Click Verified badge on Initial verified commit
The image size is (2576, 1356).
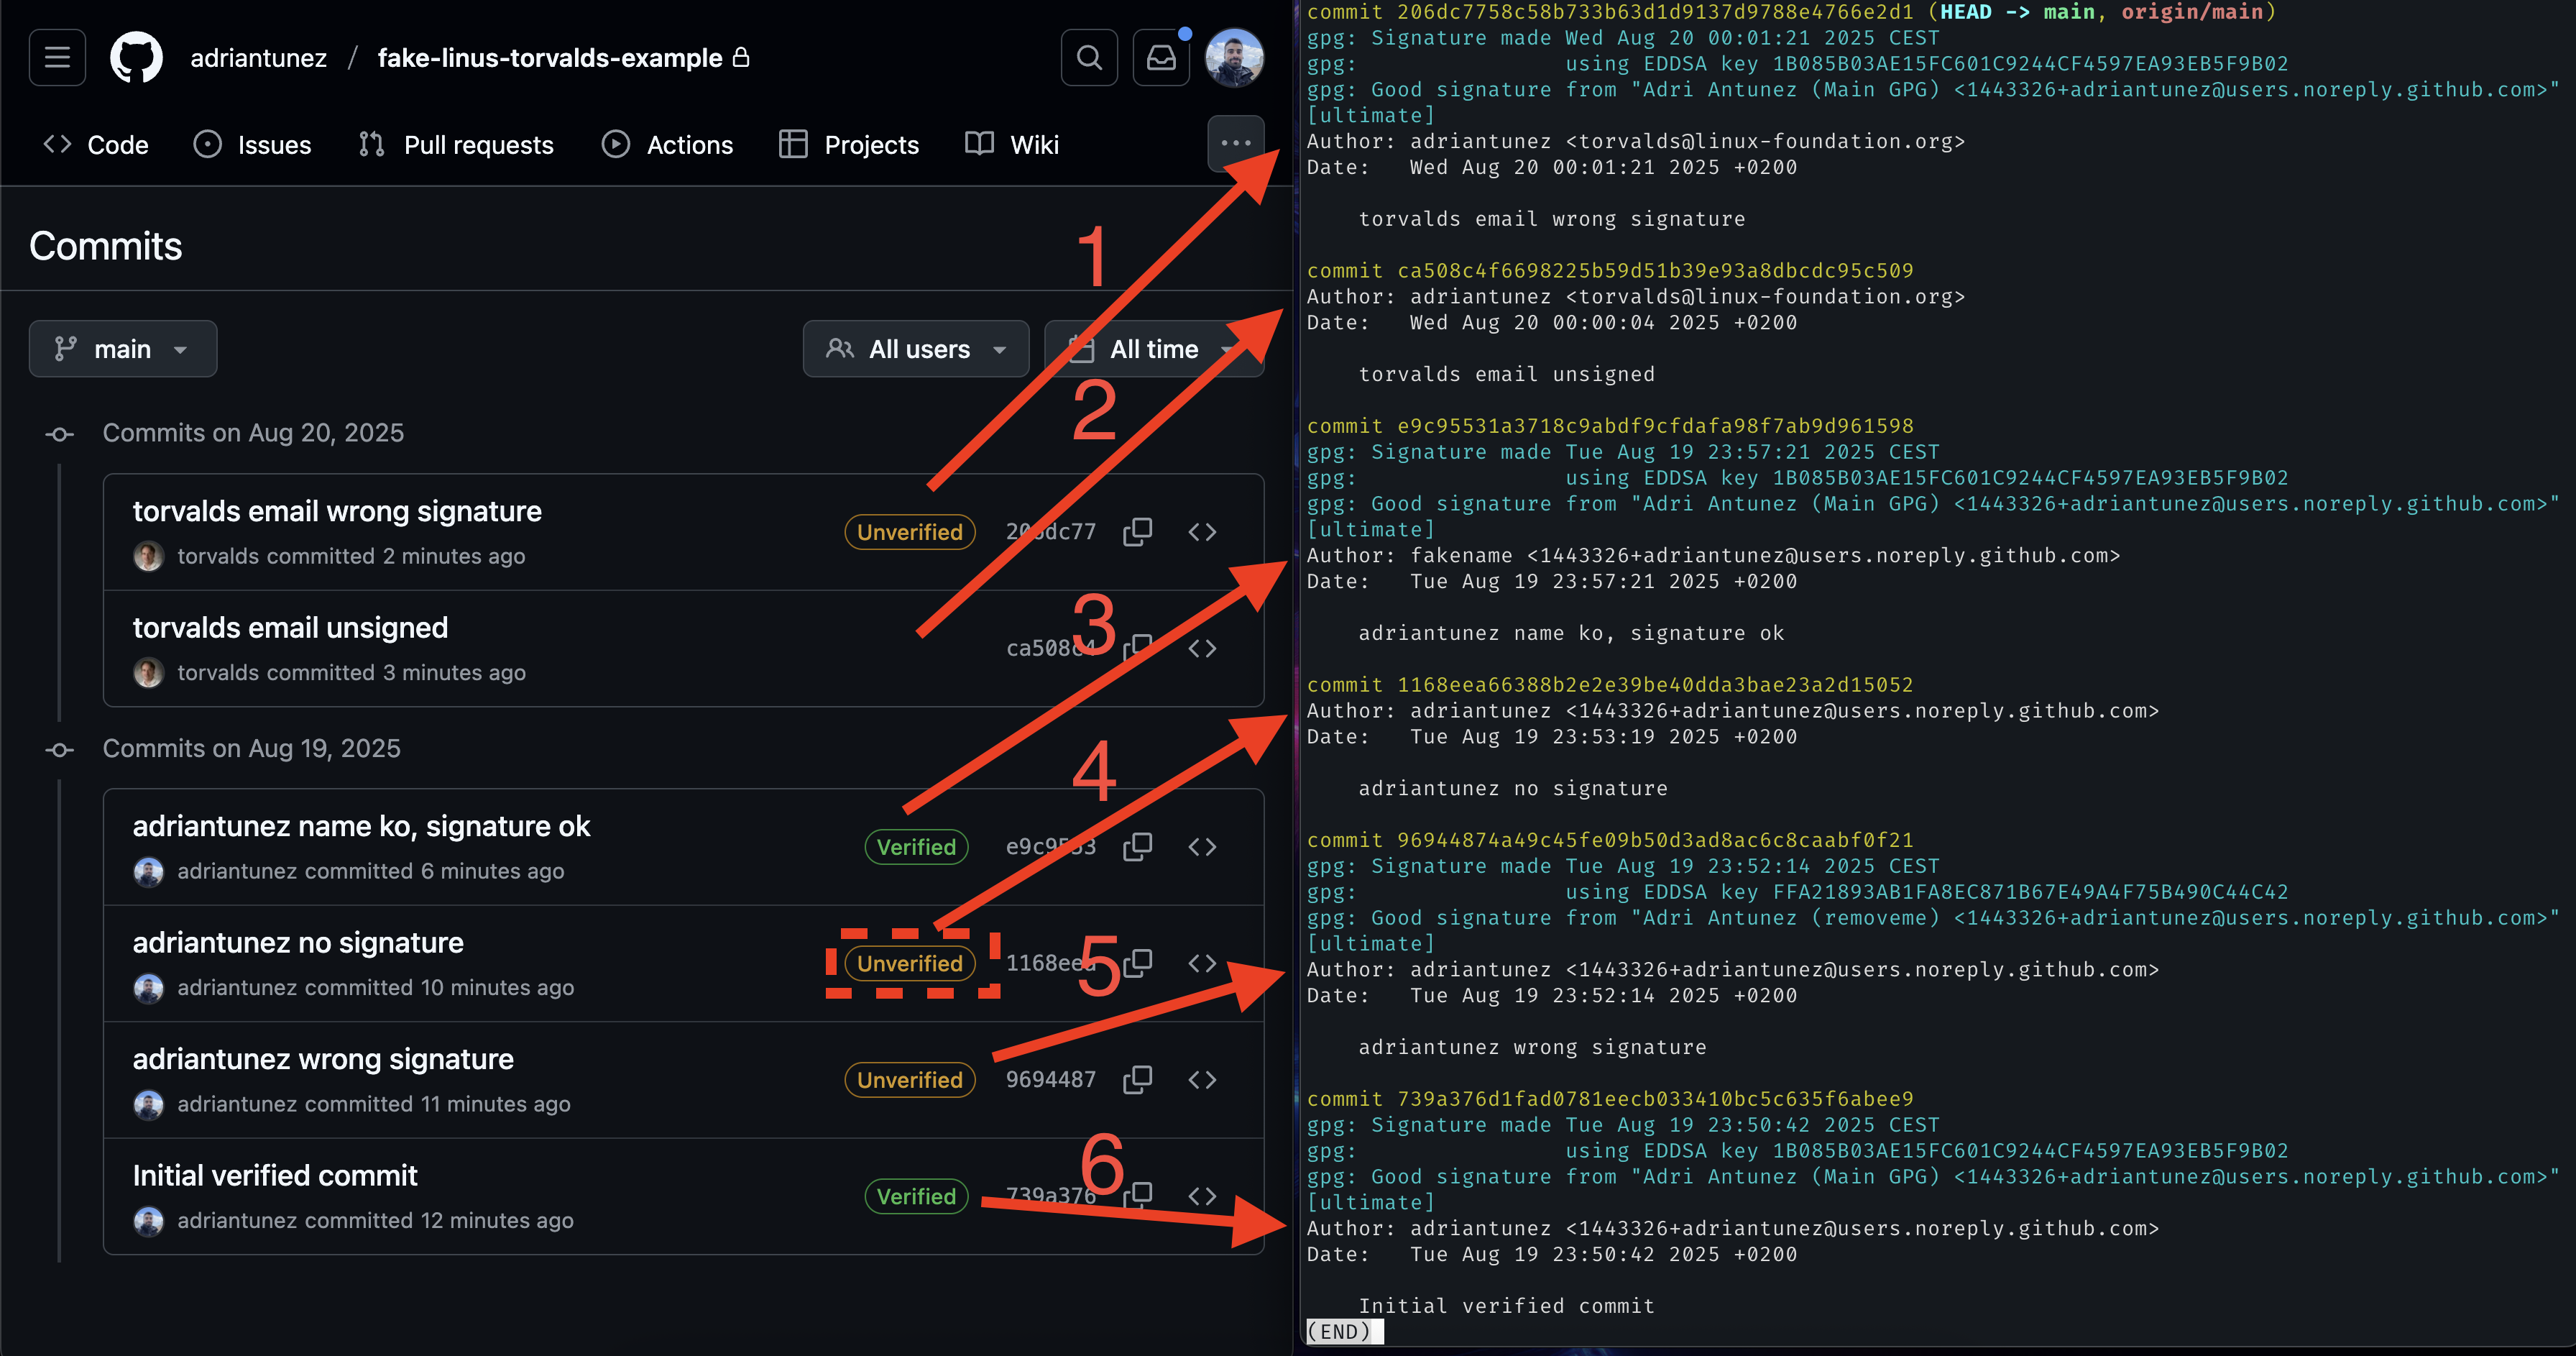(x=916, y=1197)
